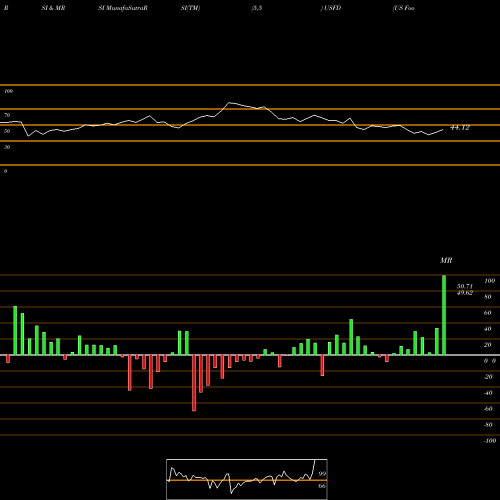
Task: Click the deepest red MR histogram bar
Action: (x=194, y=383)
